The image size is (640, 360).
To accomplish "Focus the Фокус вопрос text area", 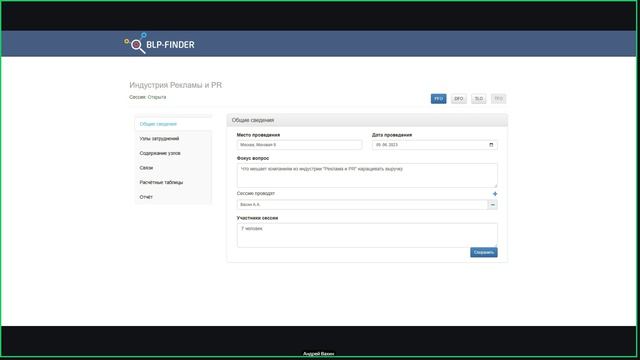I will [367, 176].
